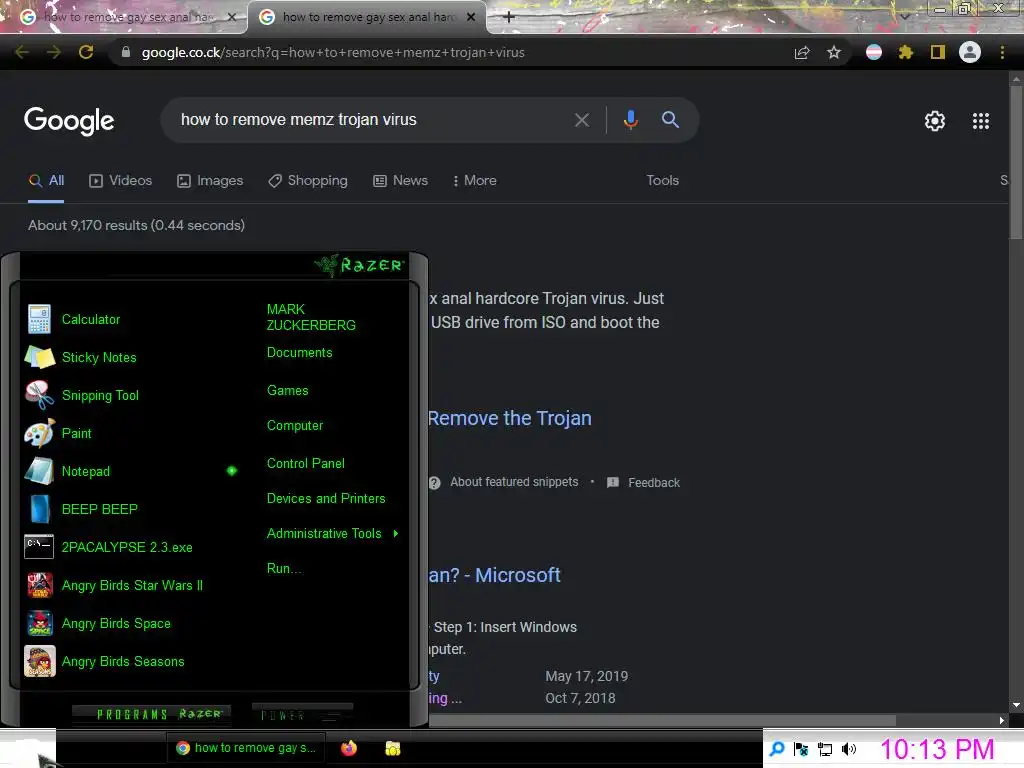The height and width of the screenshot is (768, 1024).
Task: Open a new browser tab
Action: click(x=509, y=17)
